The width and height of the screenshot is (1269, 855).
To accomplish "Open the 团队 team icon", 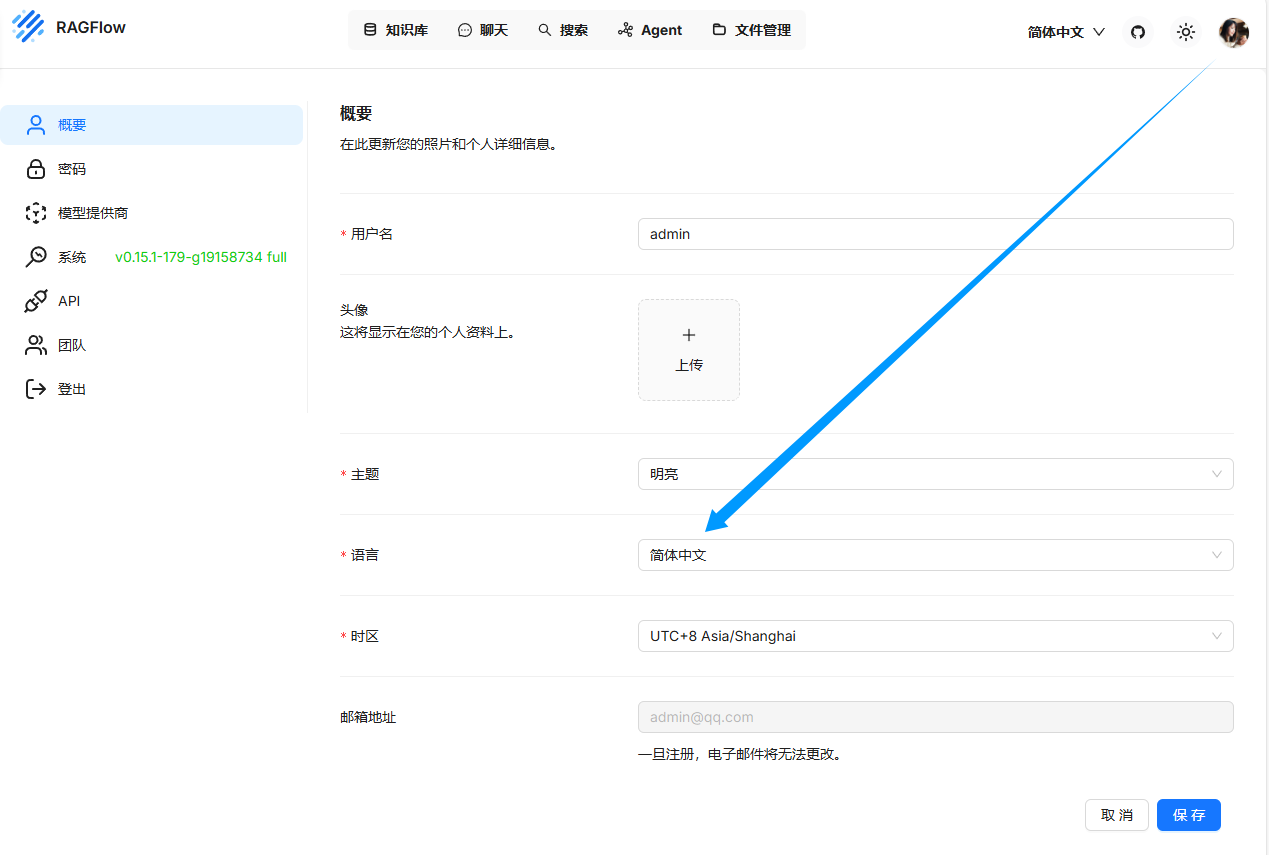I will point(36,345).
